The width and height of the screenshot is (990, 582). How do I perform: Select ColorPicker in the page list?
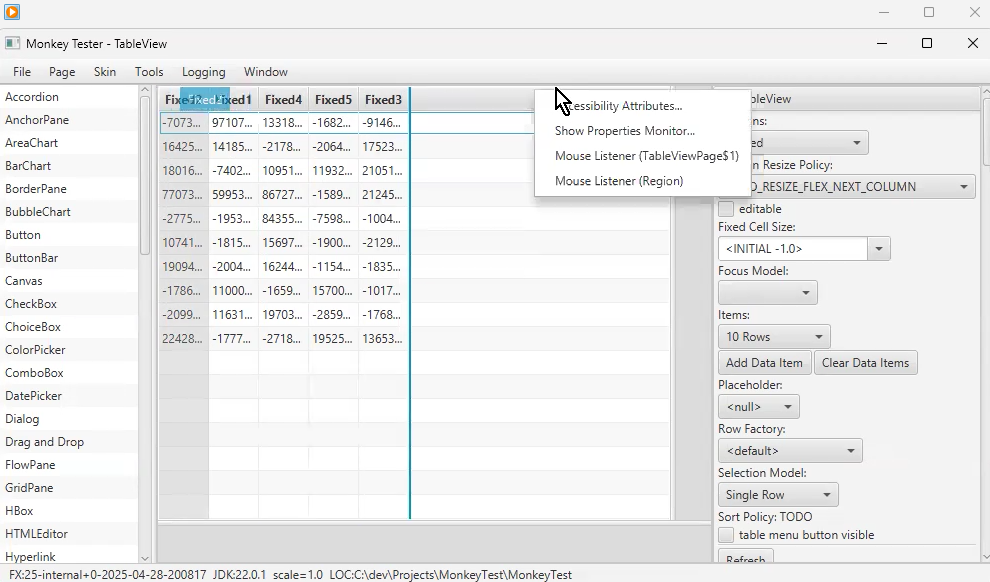(x=35, y=350)
